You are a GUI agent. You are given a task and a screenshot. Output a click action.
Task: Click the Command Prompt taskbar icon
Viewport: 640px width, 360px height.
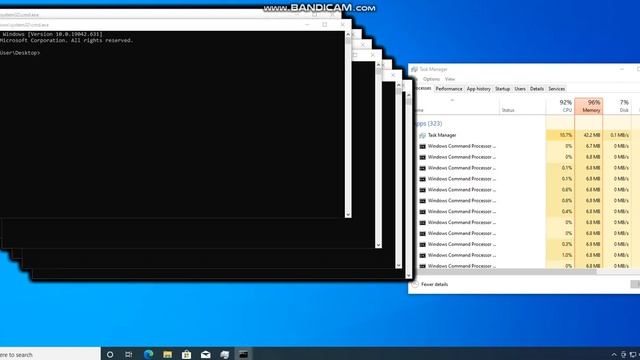244,354
